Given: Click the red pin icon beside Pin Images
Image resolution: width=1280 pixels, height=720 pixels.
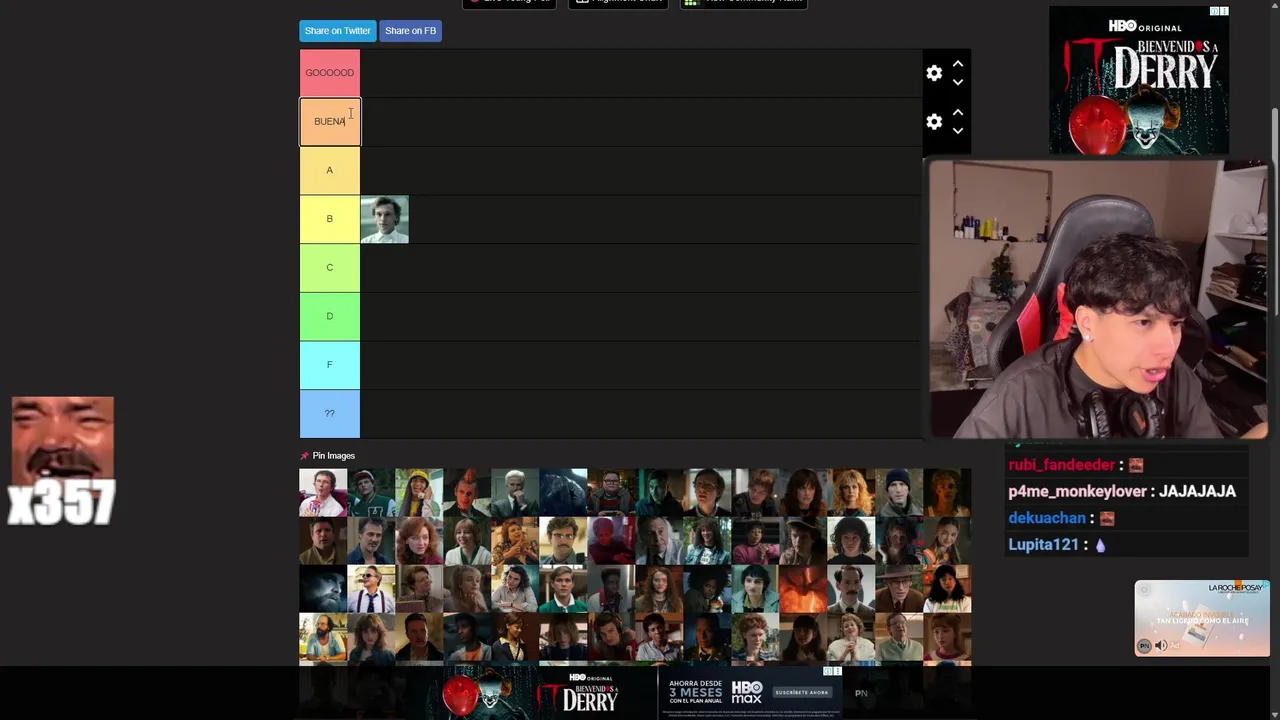Looking at the screenshot, I should 304,456.
